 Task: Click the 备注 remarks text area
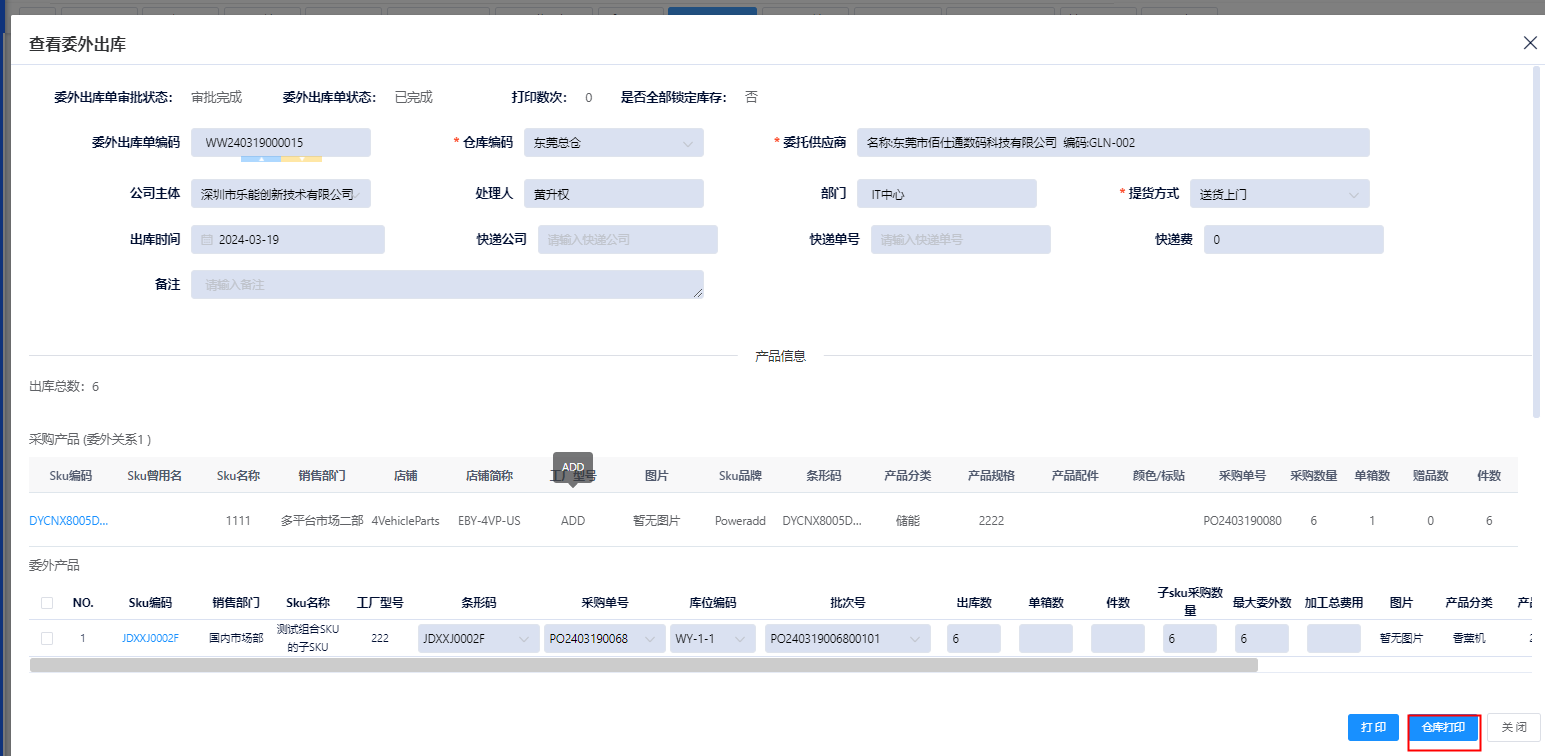(x=447, y=284)
